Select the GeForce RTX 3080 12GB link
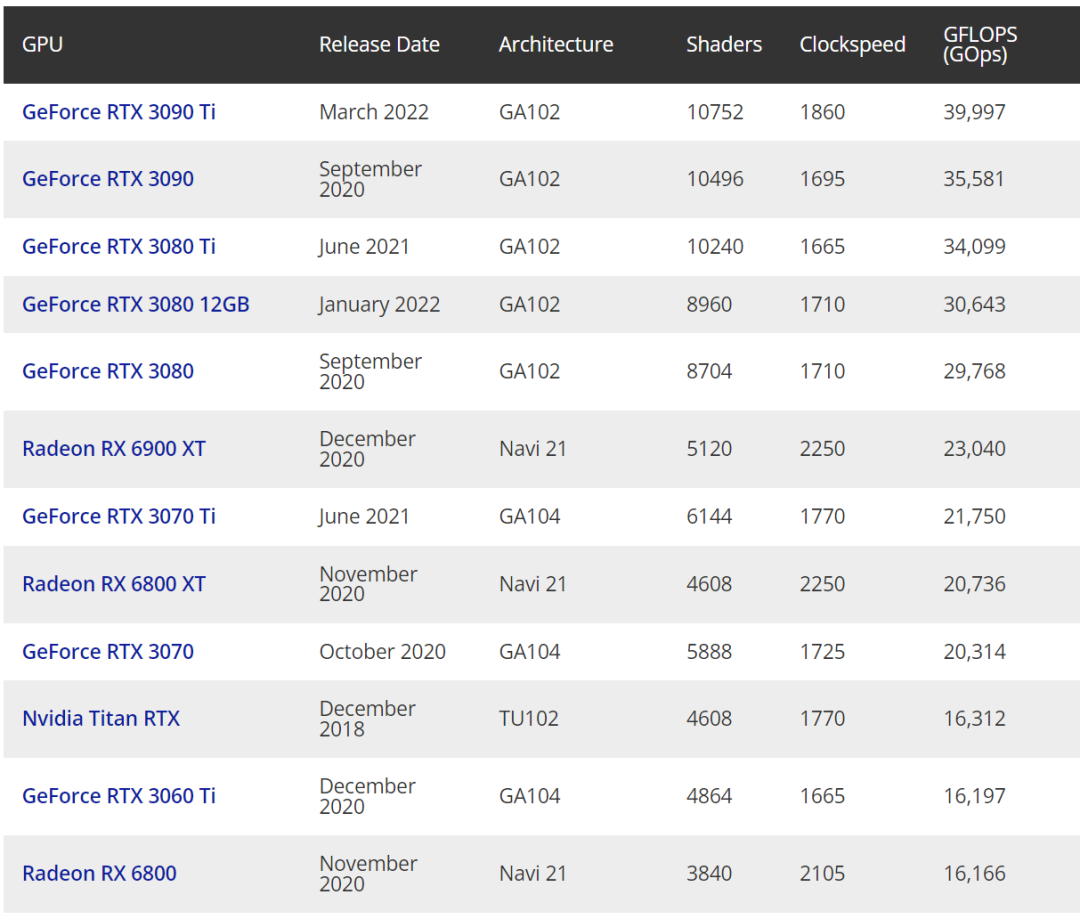This screenshot has height=919, width=1080. (x=135, y=305)
